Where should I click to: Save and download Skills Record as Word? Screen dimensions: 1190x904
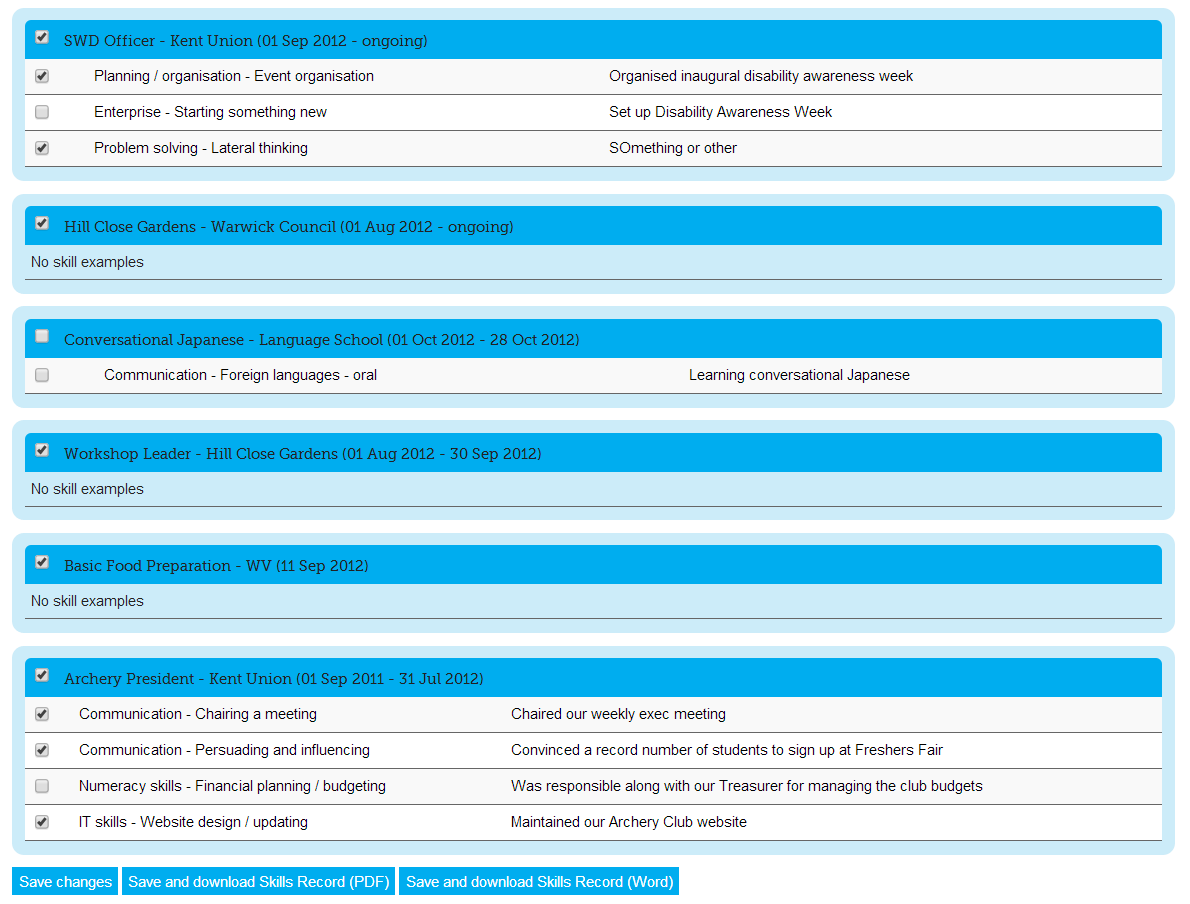540,881
